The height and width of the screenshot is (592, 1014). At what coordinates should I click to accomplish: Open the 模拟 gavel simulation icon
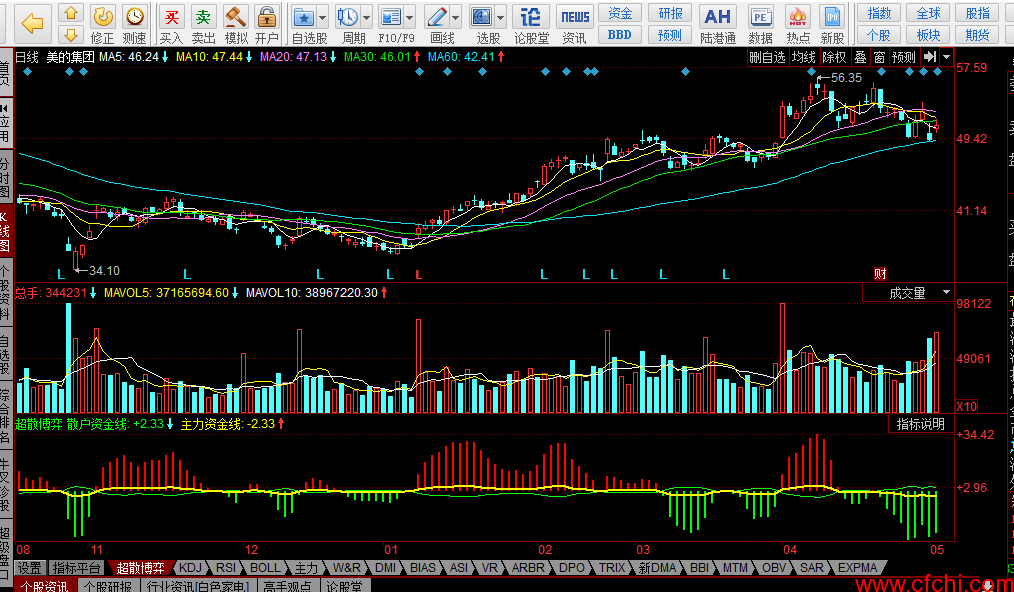click(x=235, y=18)
